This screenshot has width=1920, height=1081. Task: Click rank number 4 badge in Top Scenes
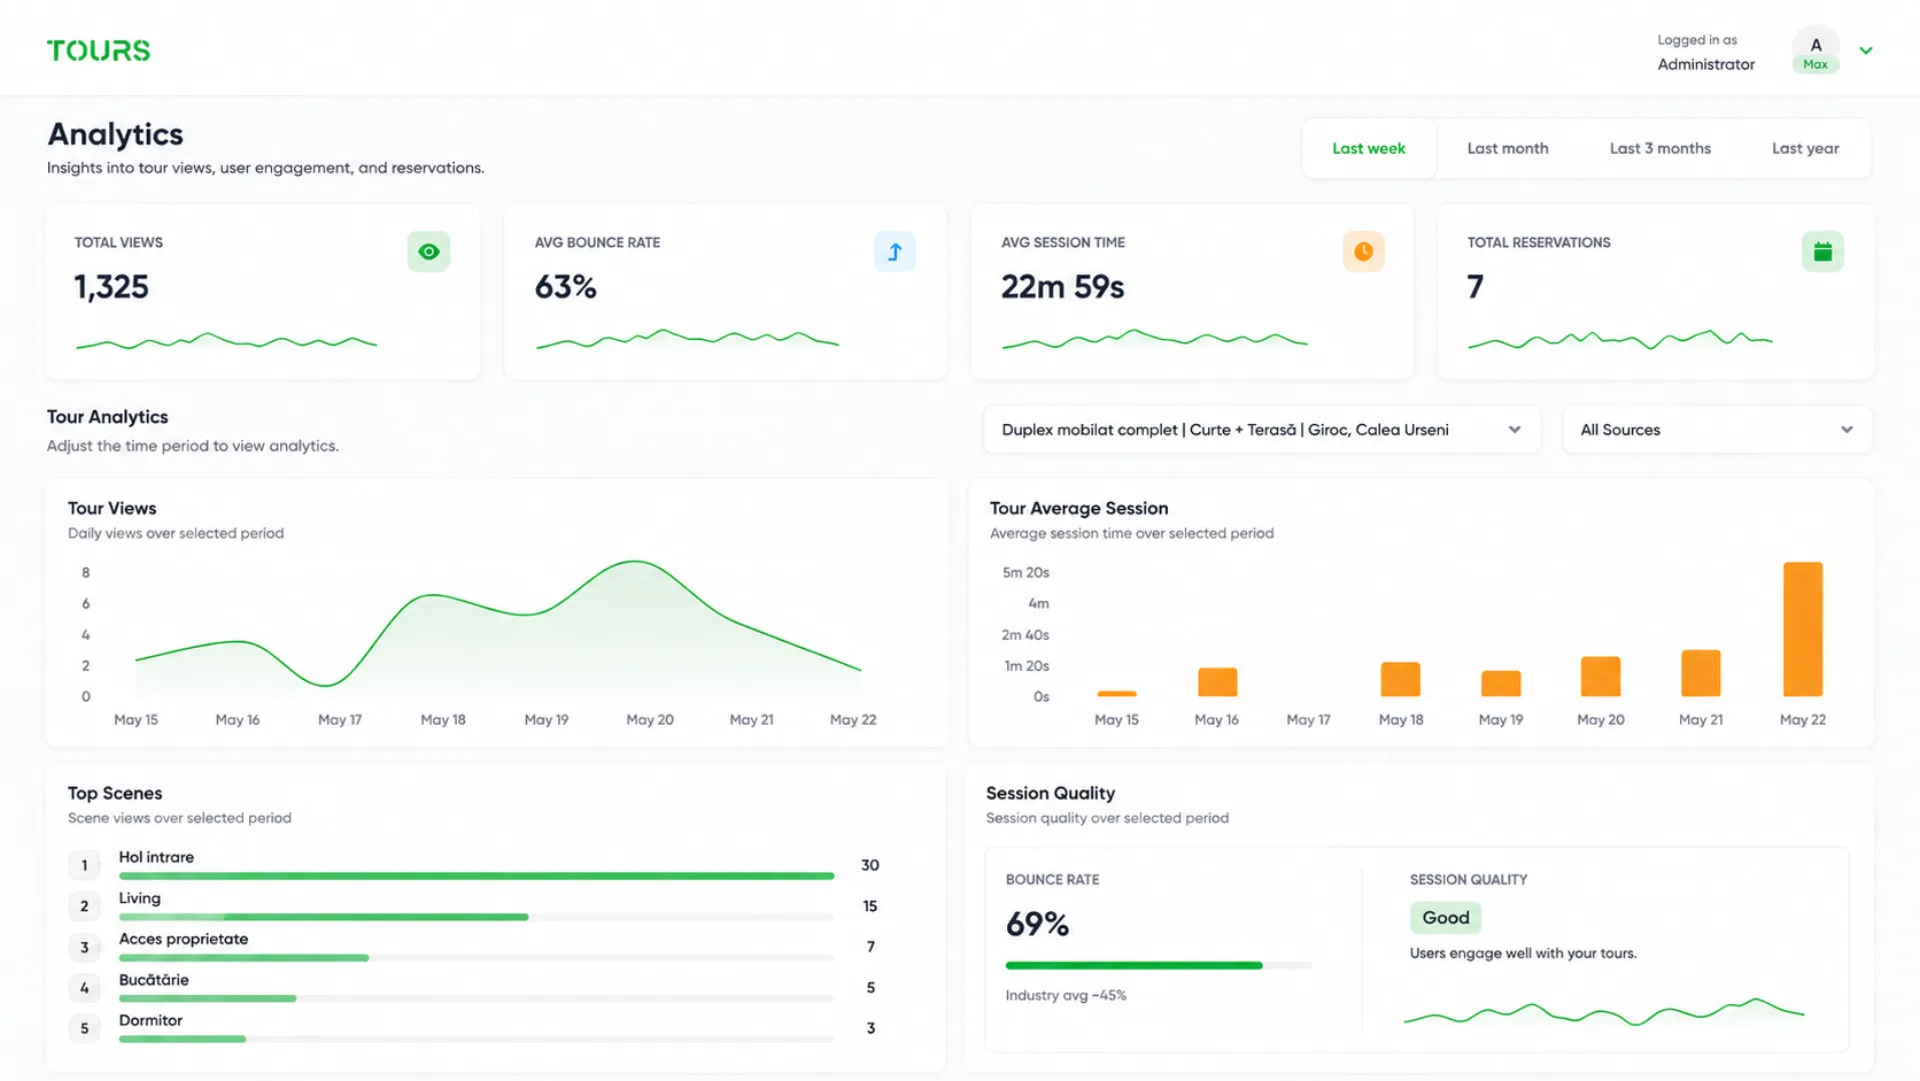pyautogui.click(x=84, y=989)
